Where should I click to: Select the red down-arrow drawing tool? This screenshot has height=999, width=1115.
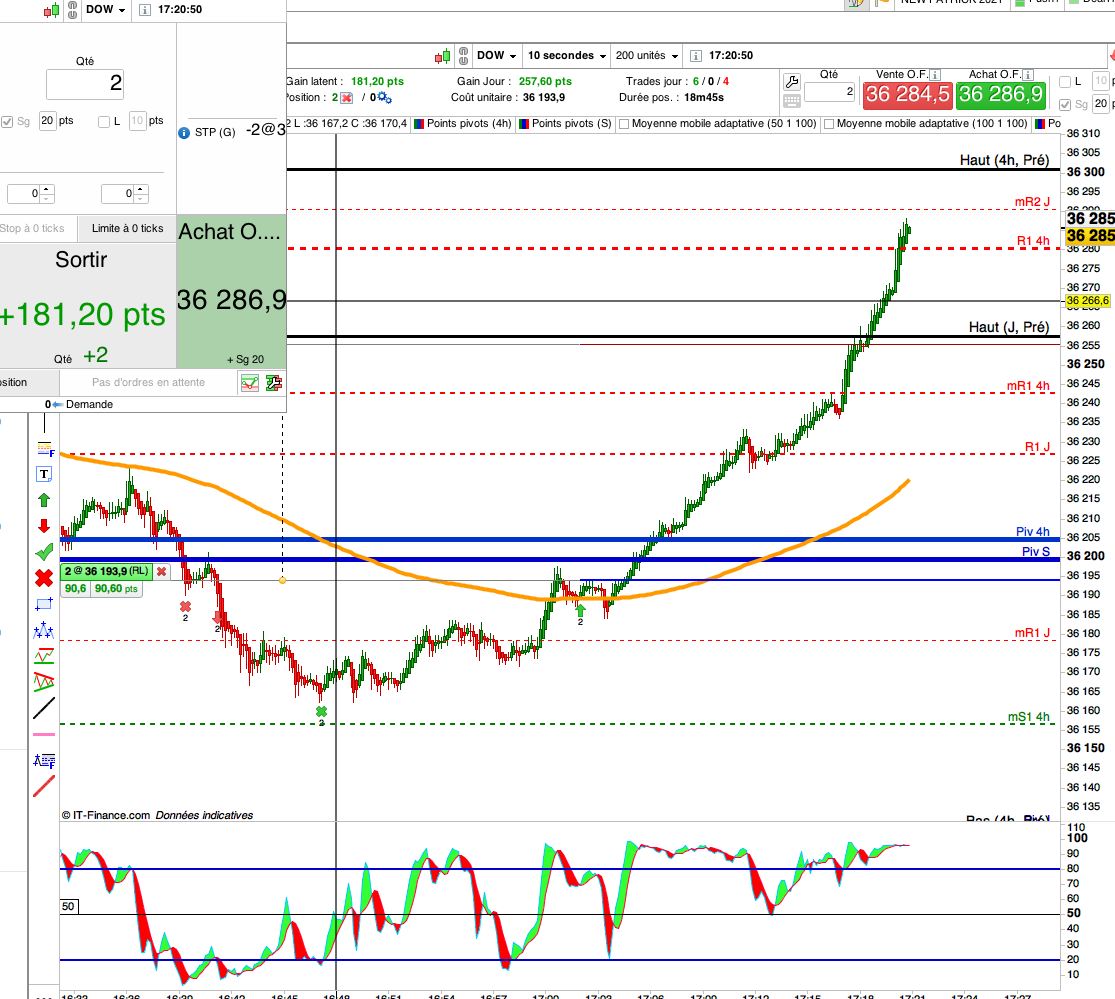pyautogui.click(x=44, y=526)
